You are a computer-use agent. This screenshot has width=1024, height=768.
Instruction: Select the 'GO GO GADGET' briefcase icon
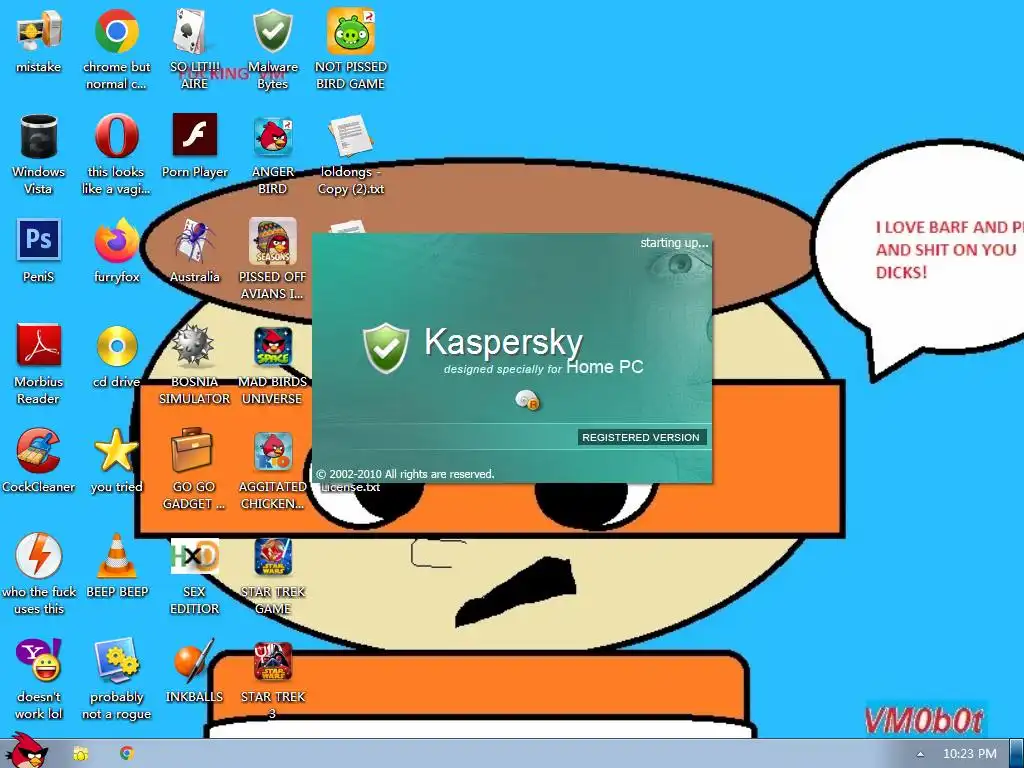192,450
